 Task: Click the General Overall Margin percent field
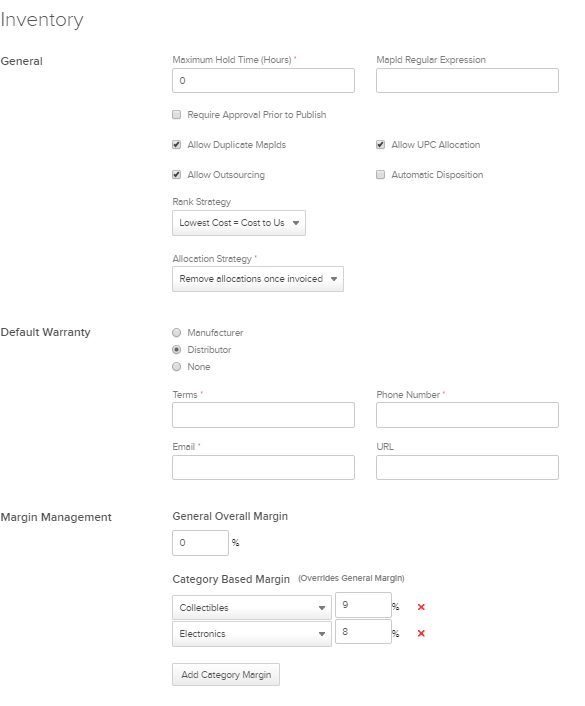click(200, 543)
